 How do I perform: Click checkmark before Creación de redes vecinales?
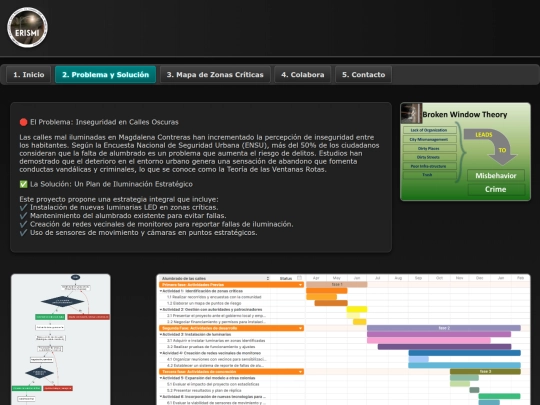pos(23,224)
